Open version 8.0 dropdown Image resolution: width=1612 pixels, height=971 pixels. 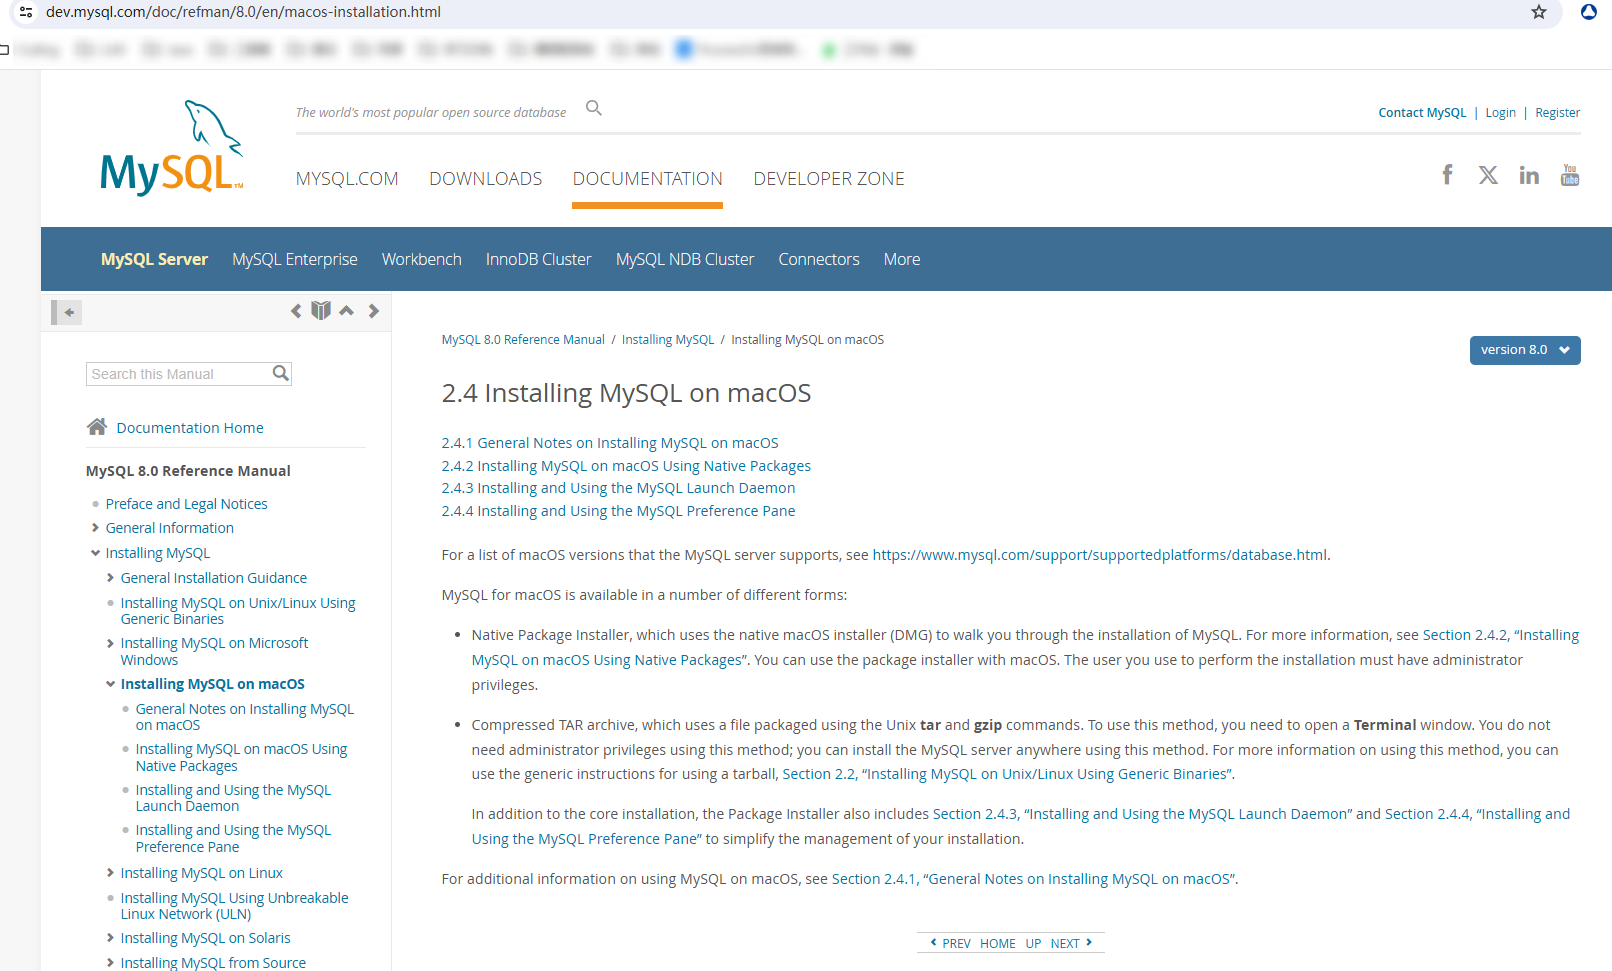[x=1525, y=350]
